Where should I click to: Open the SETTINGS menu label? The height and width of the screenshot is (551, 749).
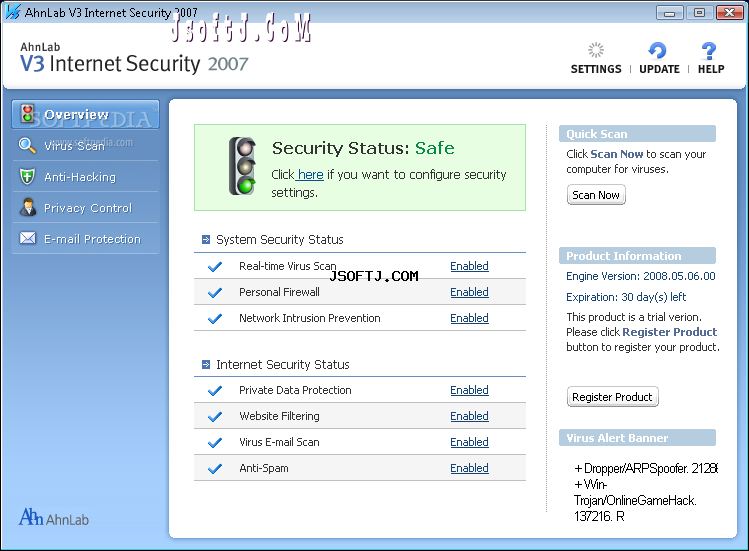(596, 69)
